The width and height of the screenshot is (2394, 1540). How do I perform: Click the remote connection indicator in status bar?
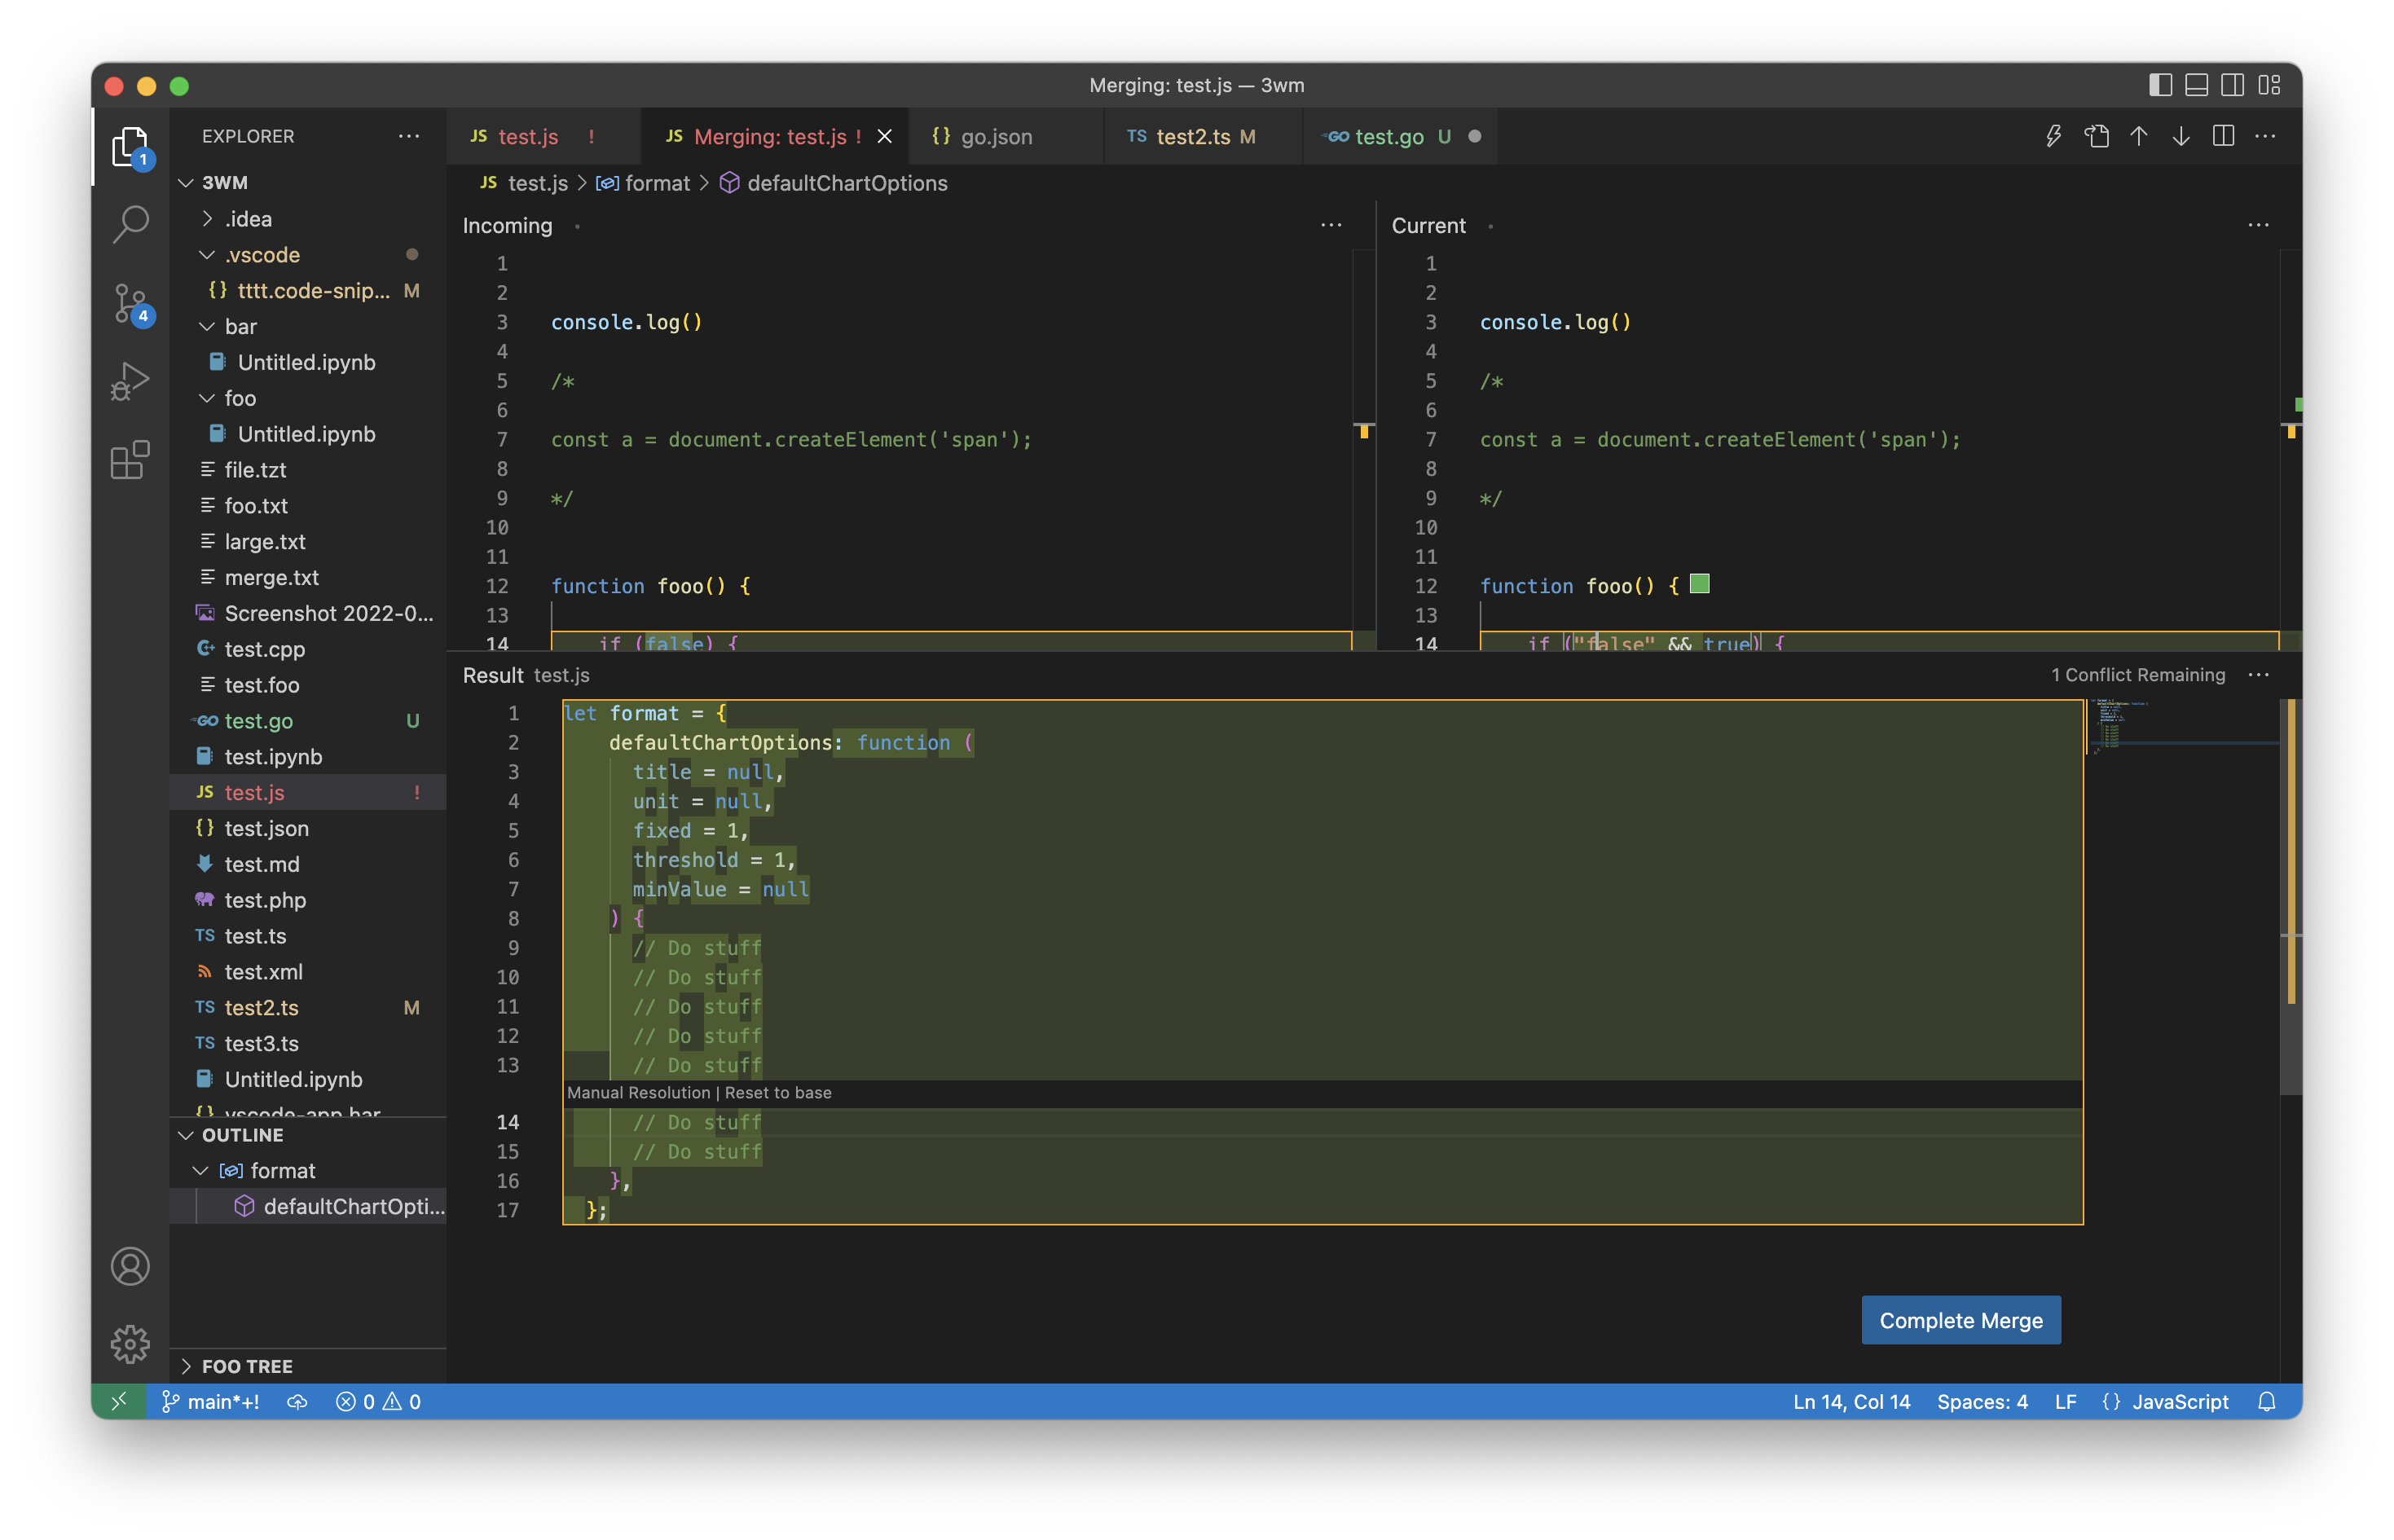tap(120, 1401)
